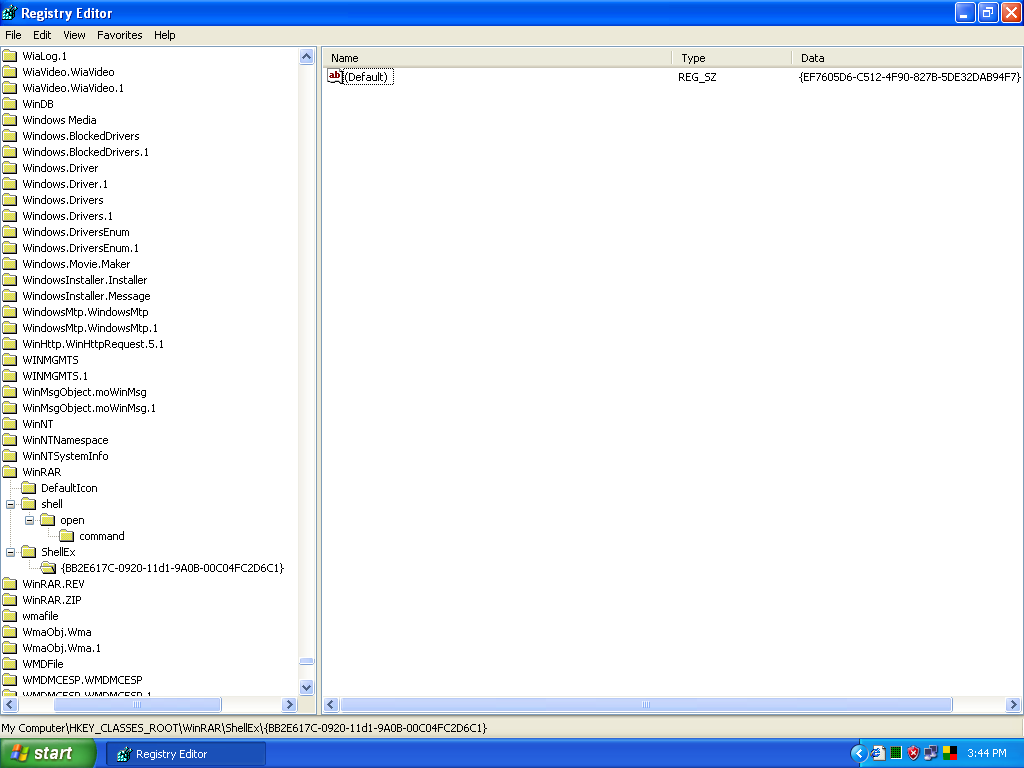
Task: Collapse the ShellEx key
Action: pos(10,552)
